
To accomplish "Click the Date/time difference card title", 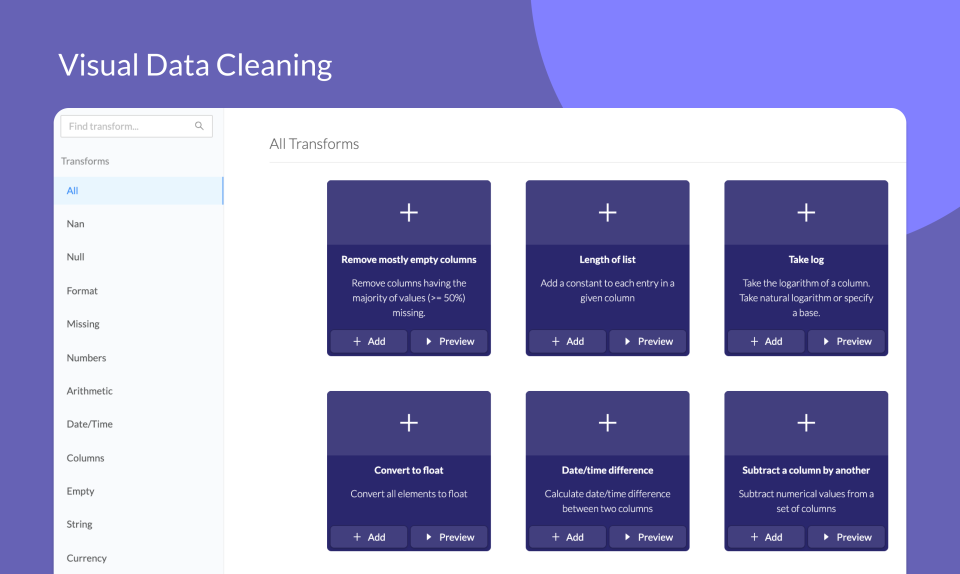I will pos(607,470).
